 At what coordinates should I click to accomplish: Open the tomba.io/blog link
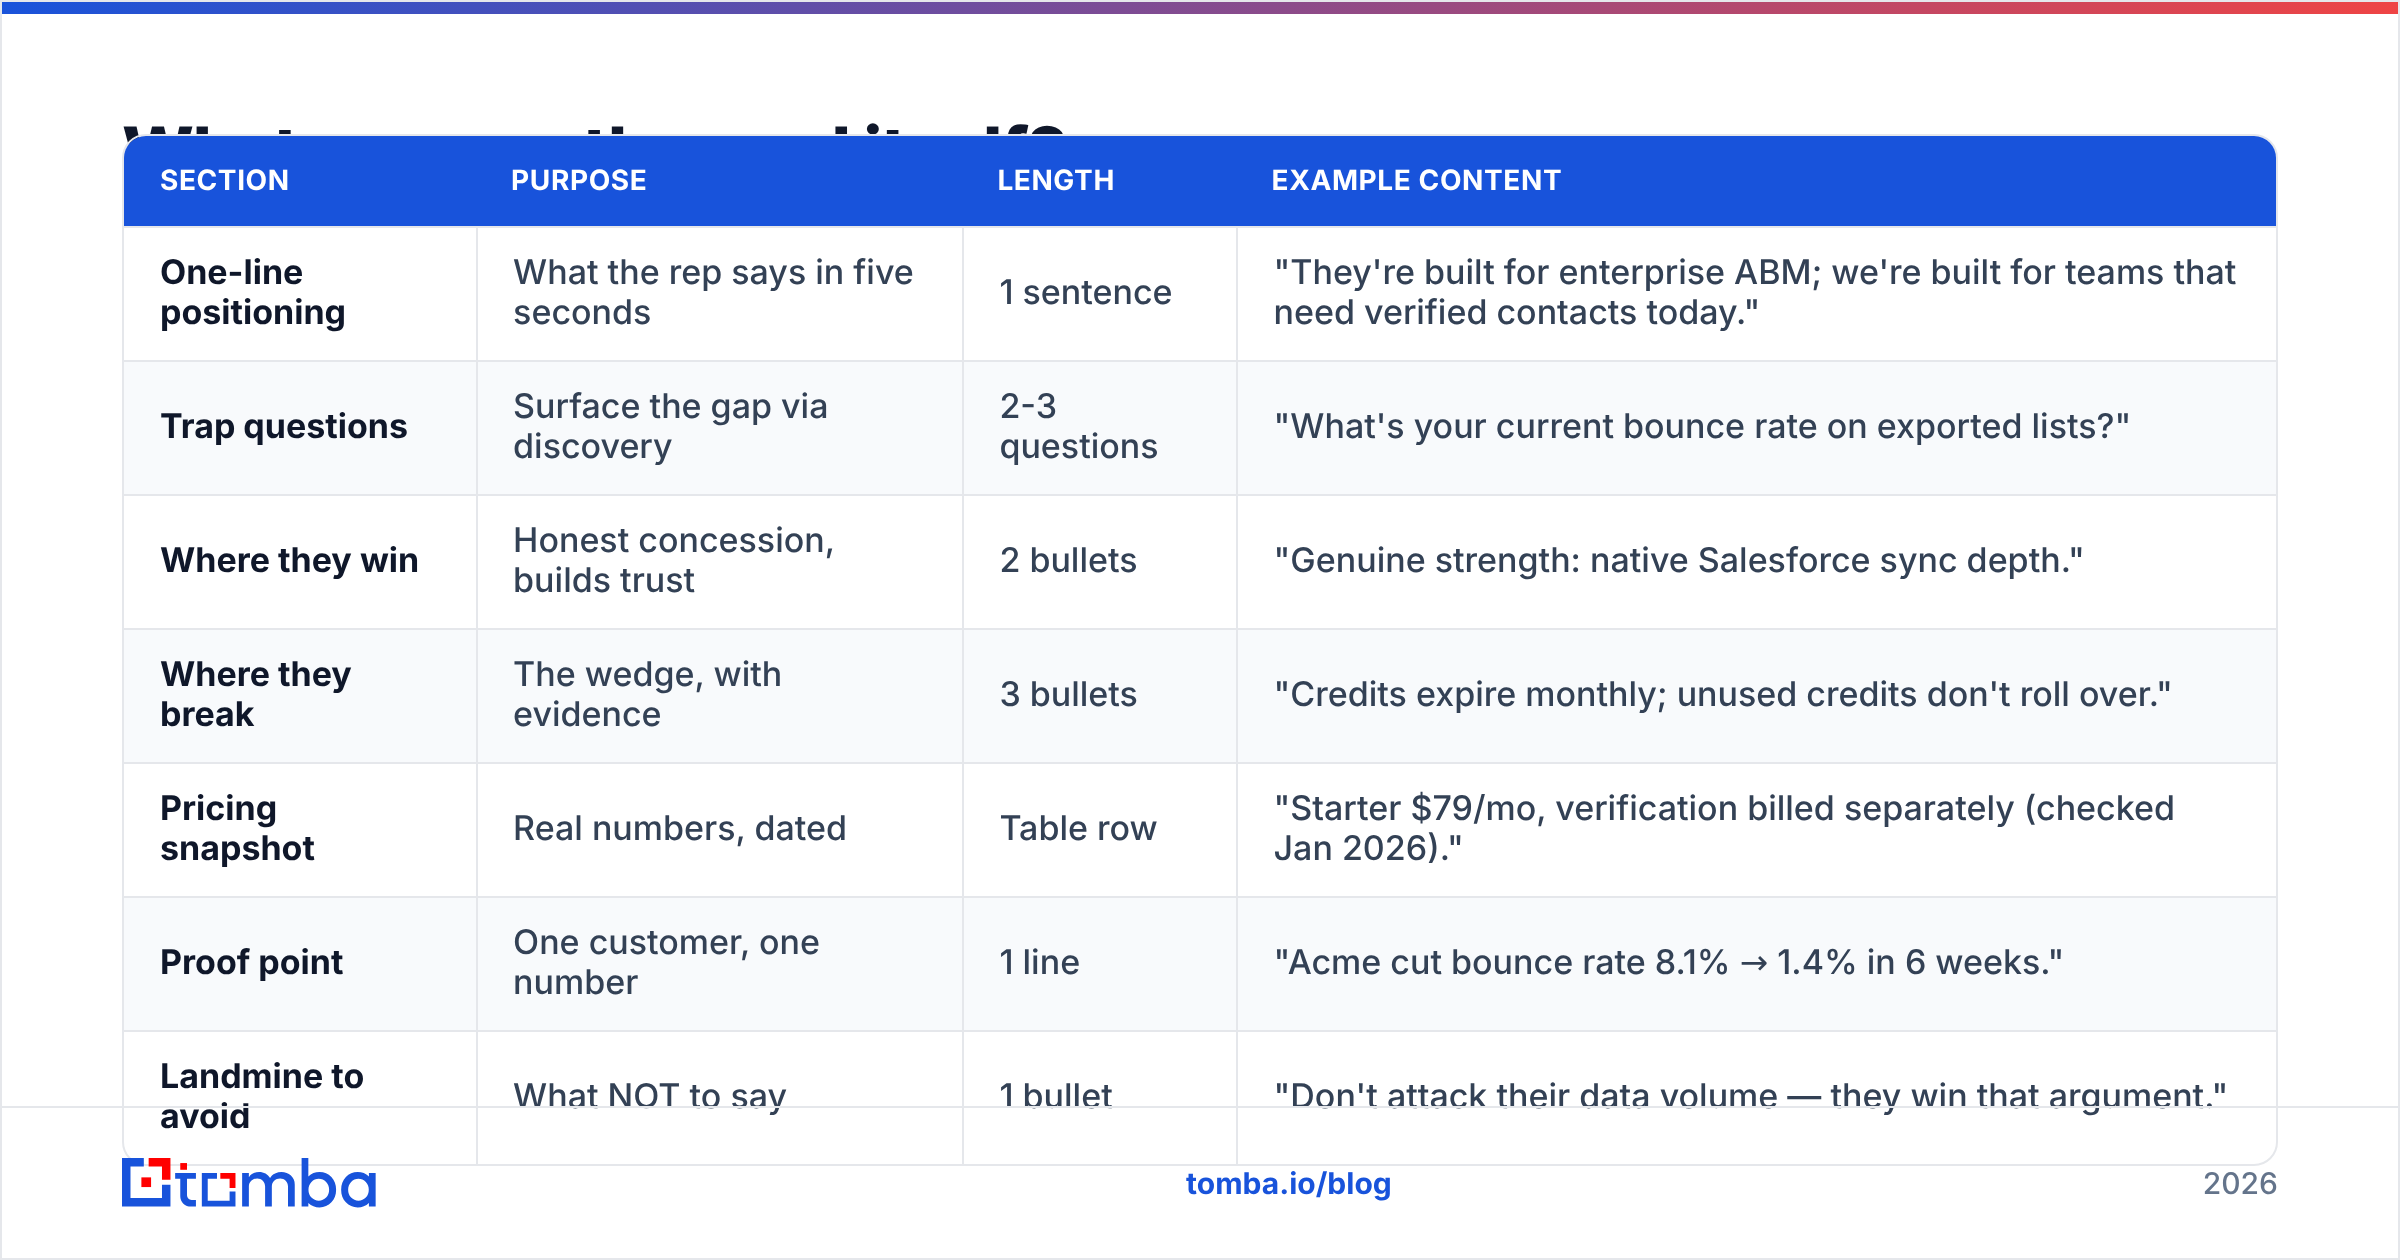pos(1288,1184)
